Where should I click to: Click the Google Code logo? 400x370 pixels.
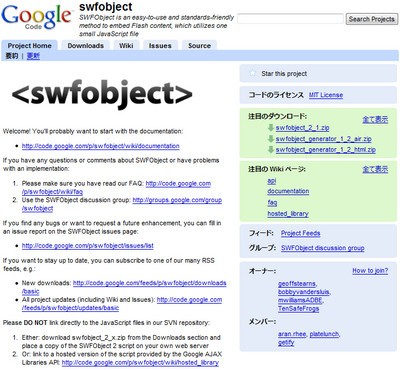pyautogui.click(x=36, y=17)
